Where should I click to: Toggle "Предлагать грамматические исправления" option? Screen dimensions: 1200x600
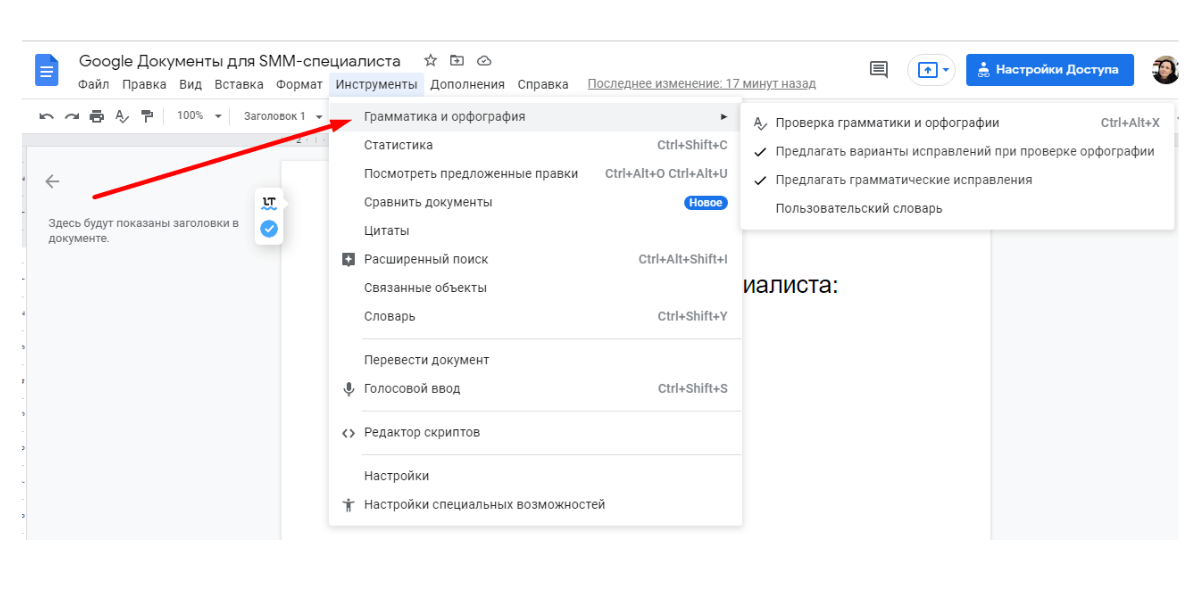pos(903,180)
